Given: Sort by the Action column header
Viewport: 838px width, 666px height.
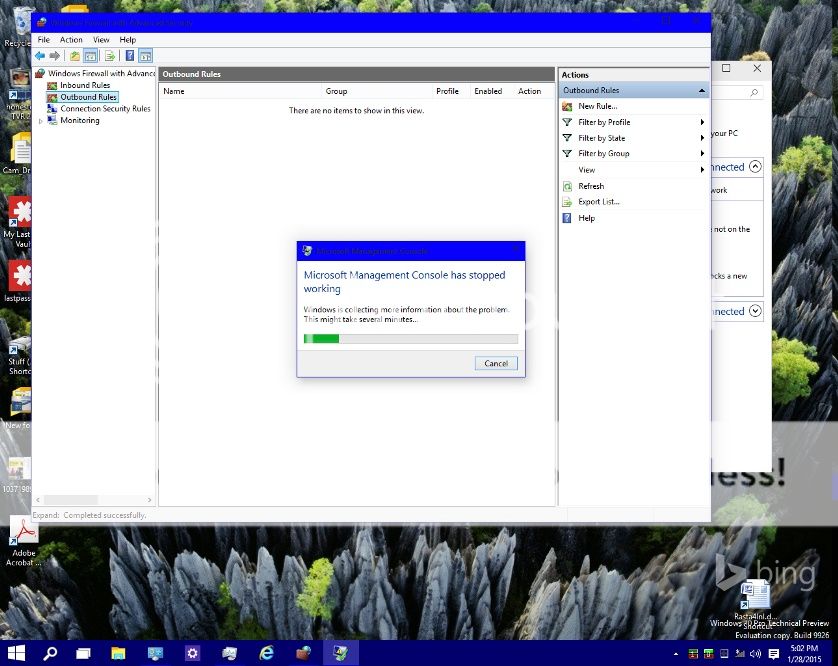Looking at the screenshot, I should click(534, 91).
